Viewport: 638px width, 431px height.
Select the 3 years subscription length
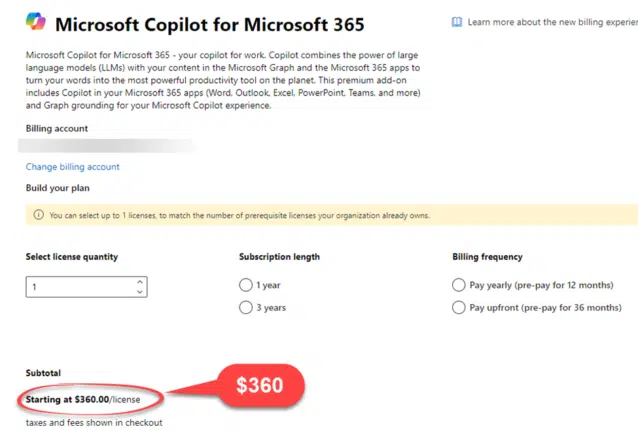(x=246, y=307)
